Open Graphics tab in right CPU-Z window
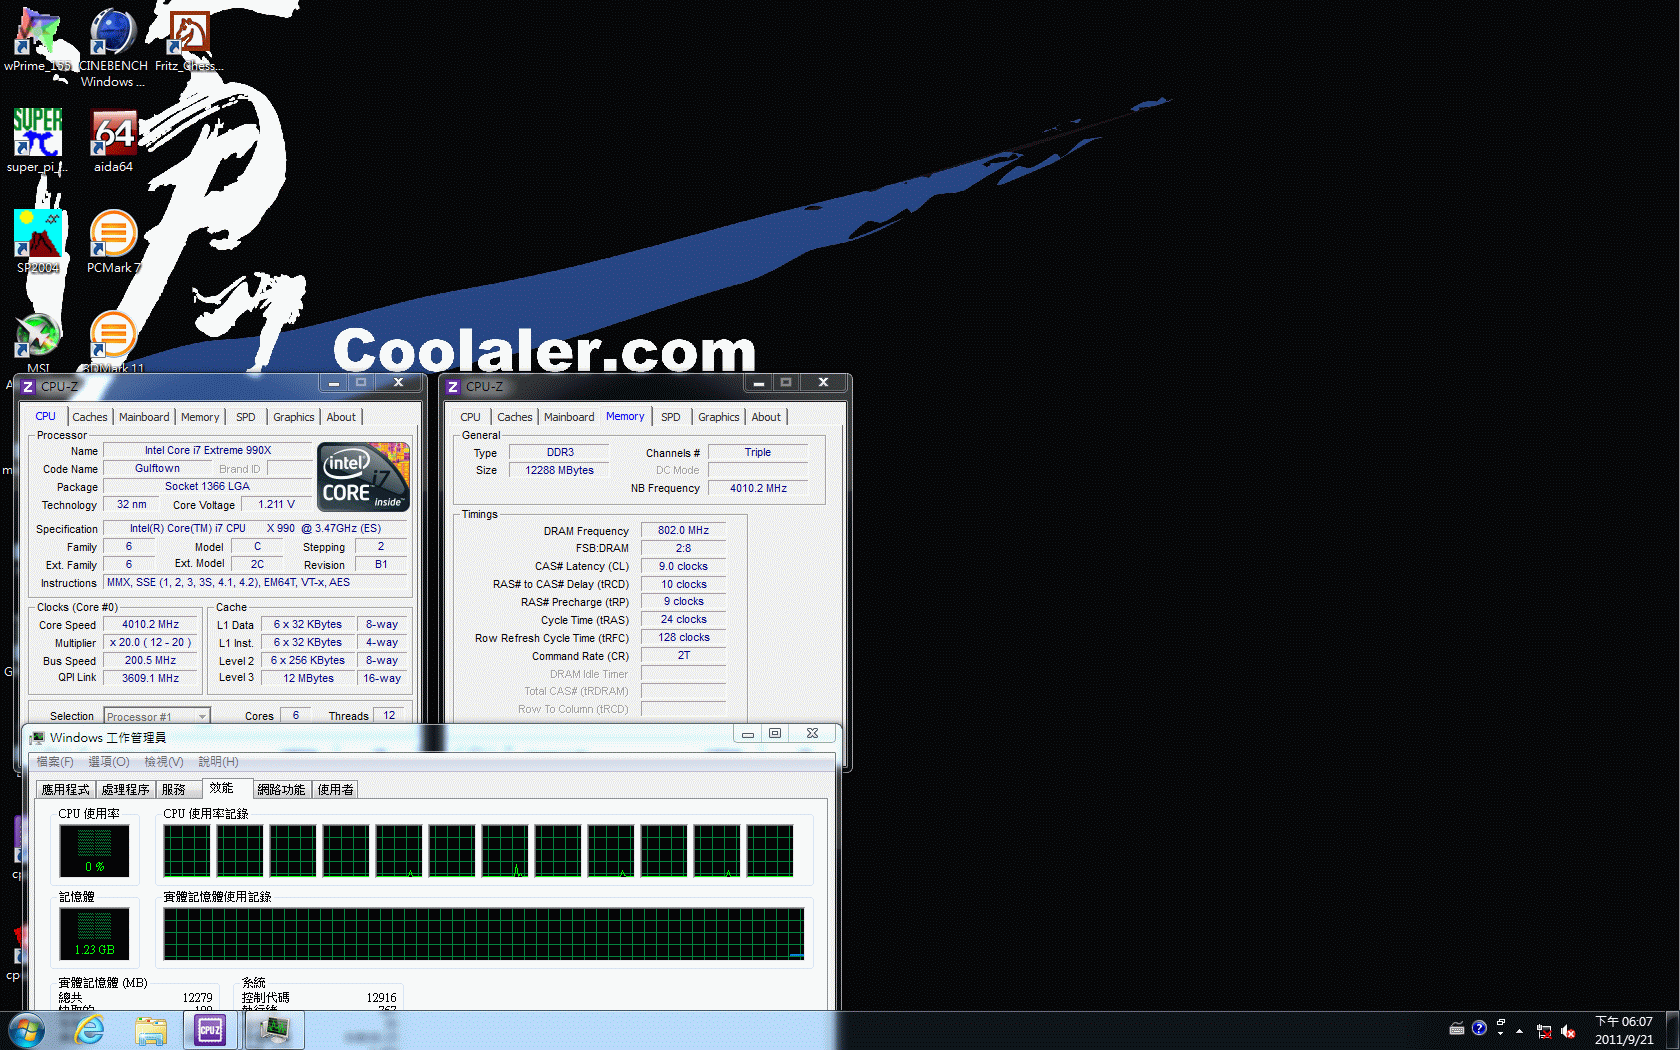The height and width of the screenshot is (1050, 1680). tap(718, 417)
